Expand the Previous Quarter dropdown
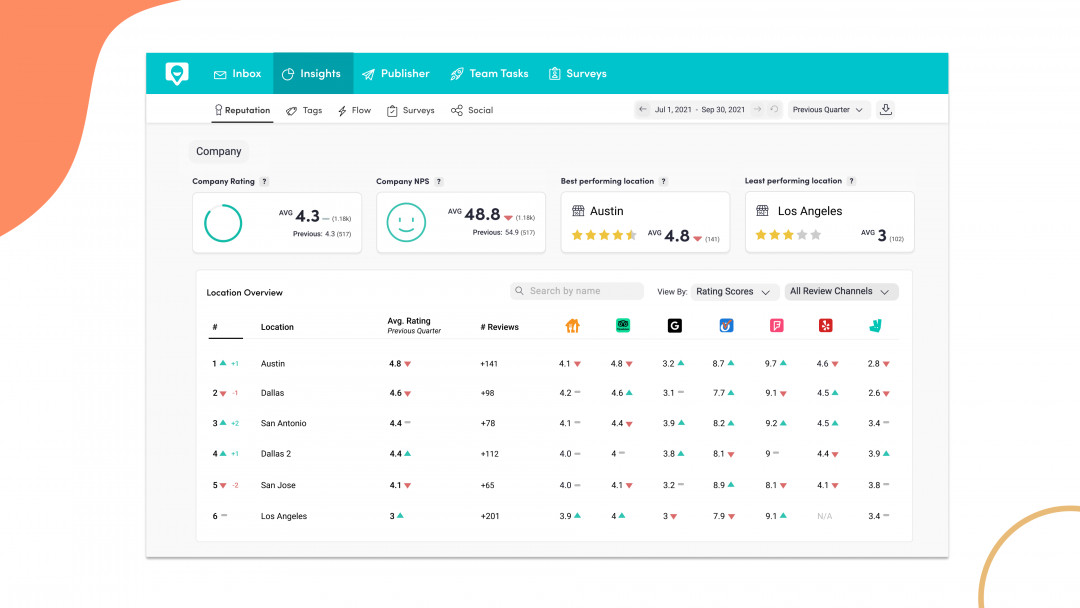Screen dimensions: 1080x608 tap(829, 109)
